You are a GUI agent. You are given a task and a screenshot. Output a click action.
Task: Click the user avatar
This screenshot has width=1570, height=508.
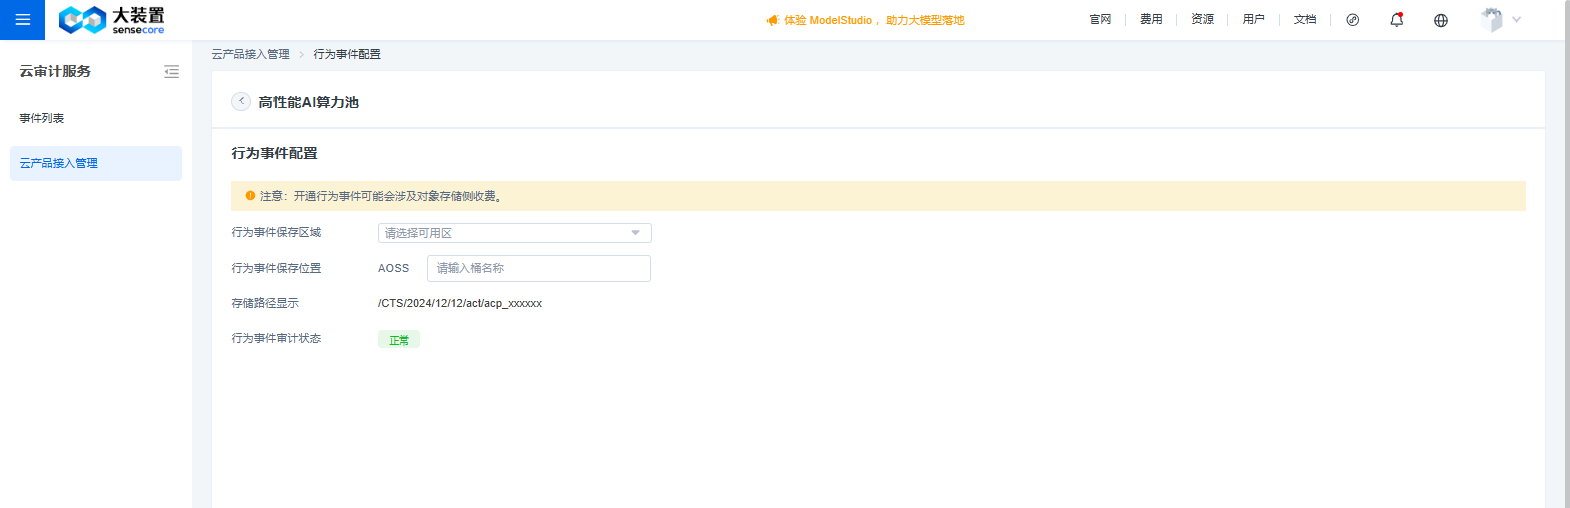(x=1492, y=20)
